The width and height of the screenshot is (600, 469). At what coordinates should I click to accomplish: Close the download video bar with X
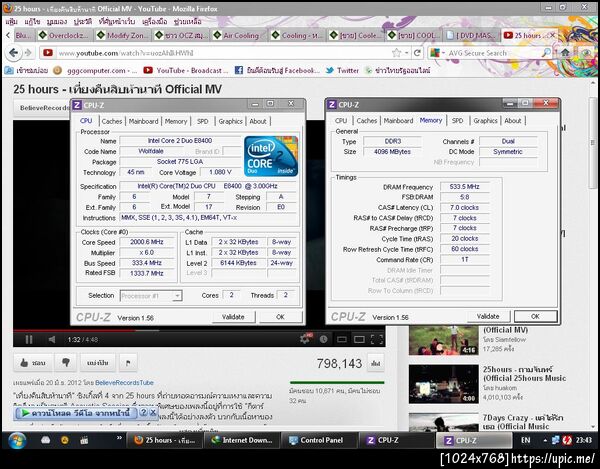tap(153, 412)
